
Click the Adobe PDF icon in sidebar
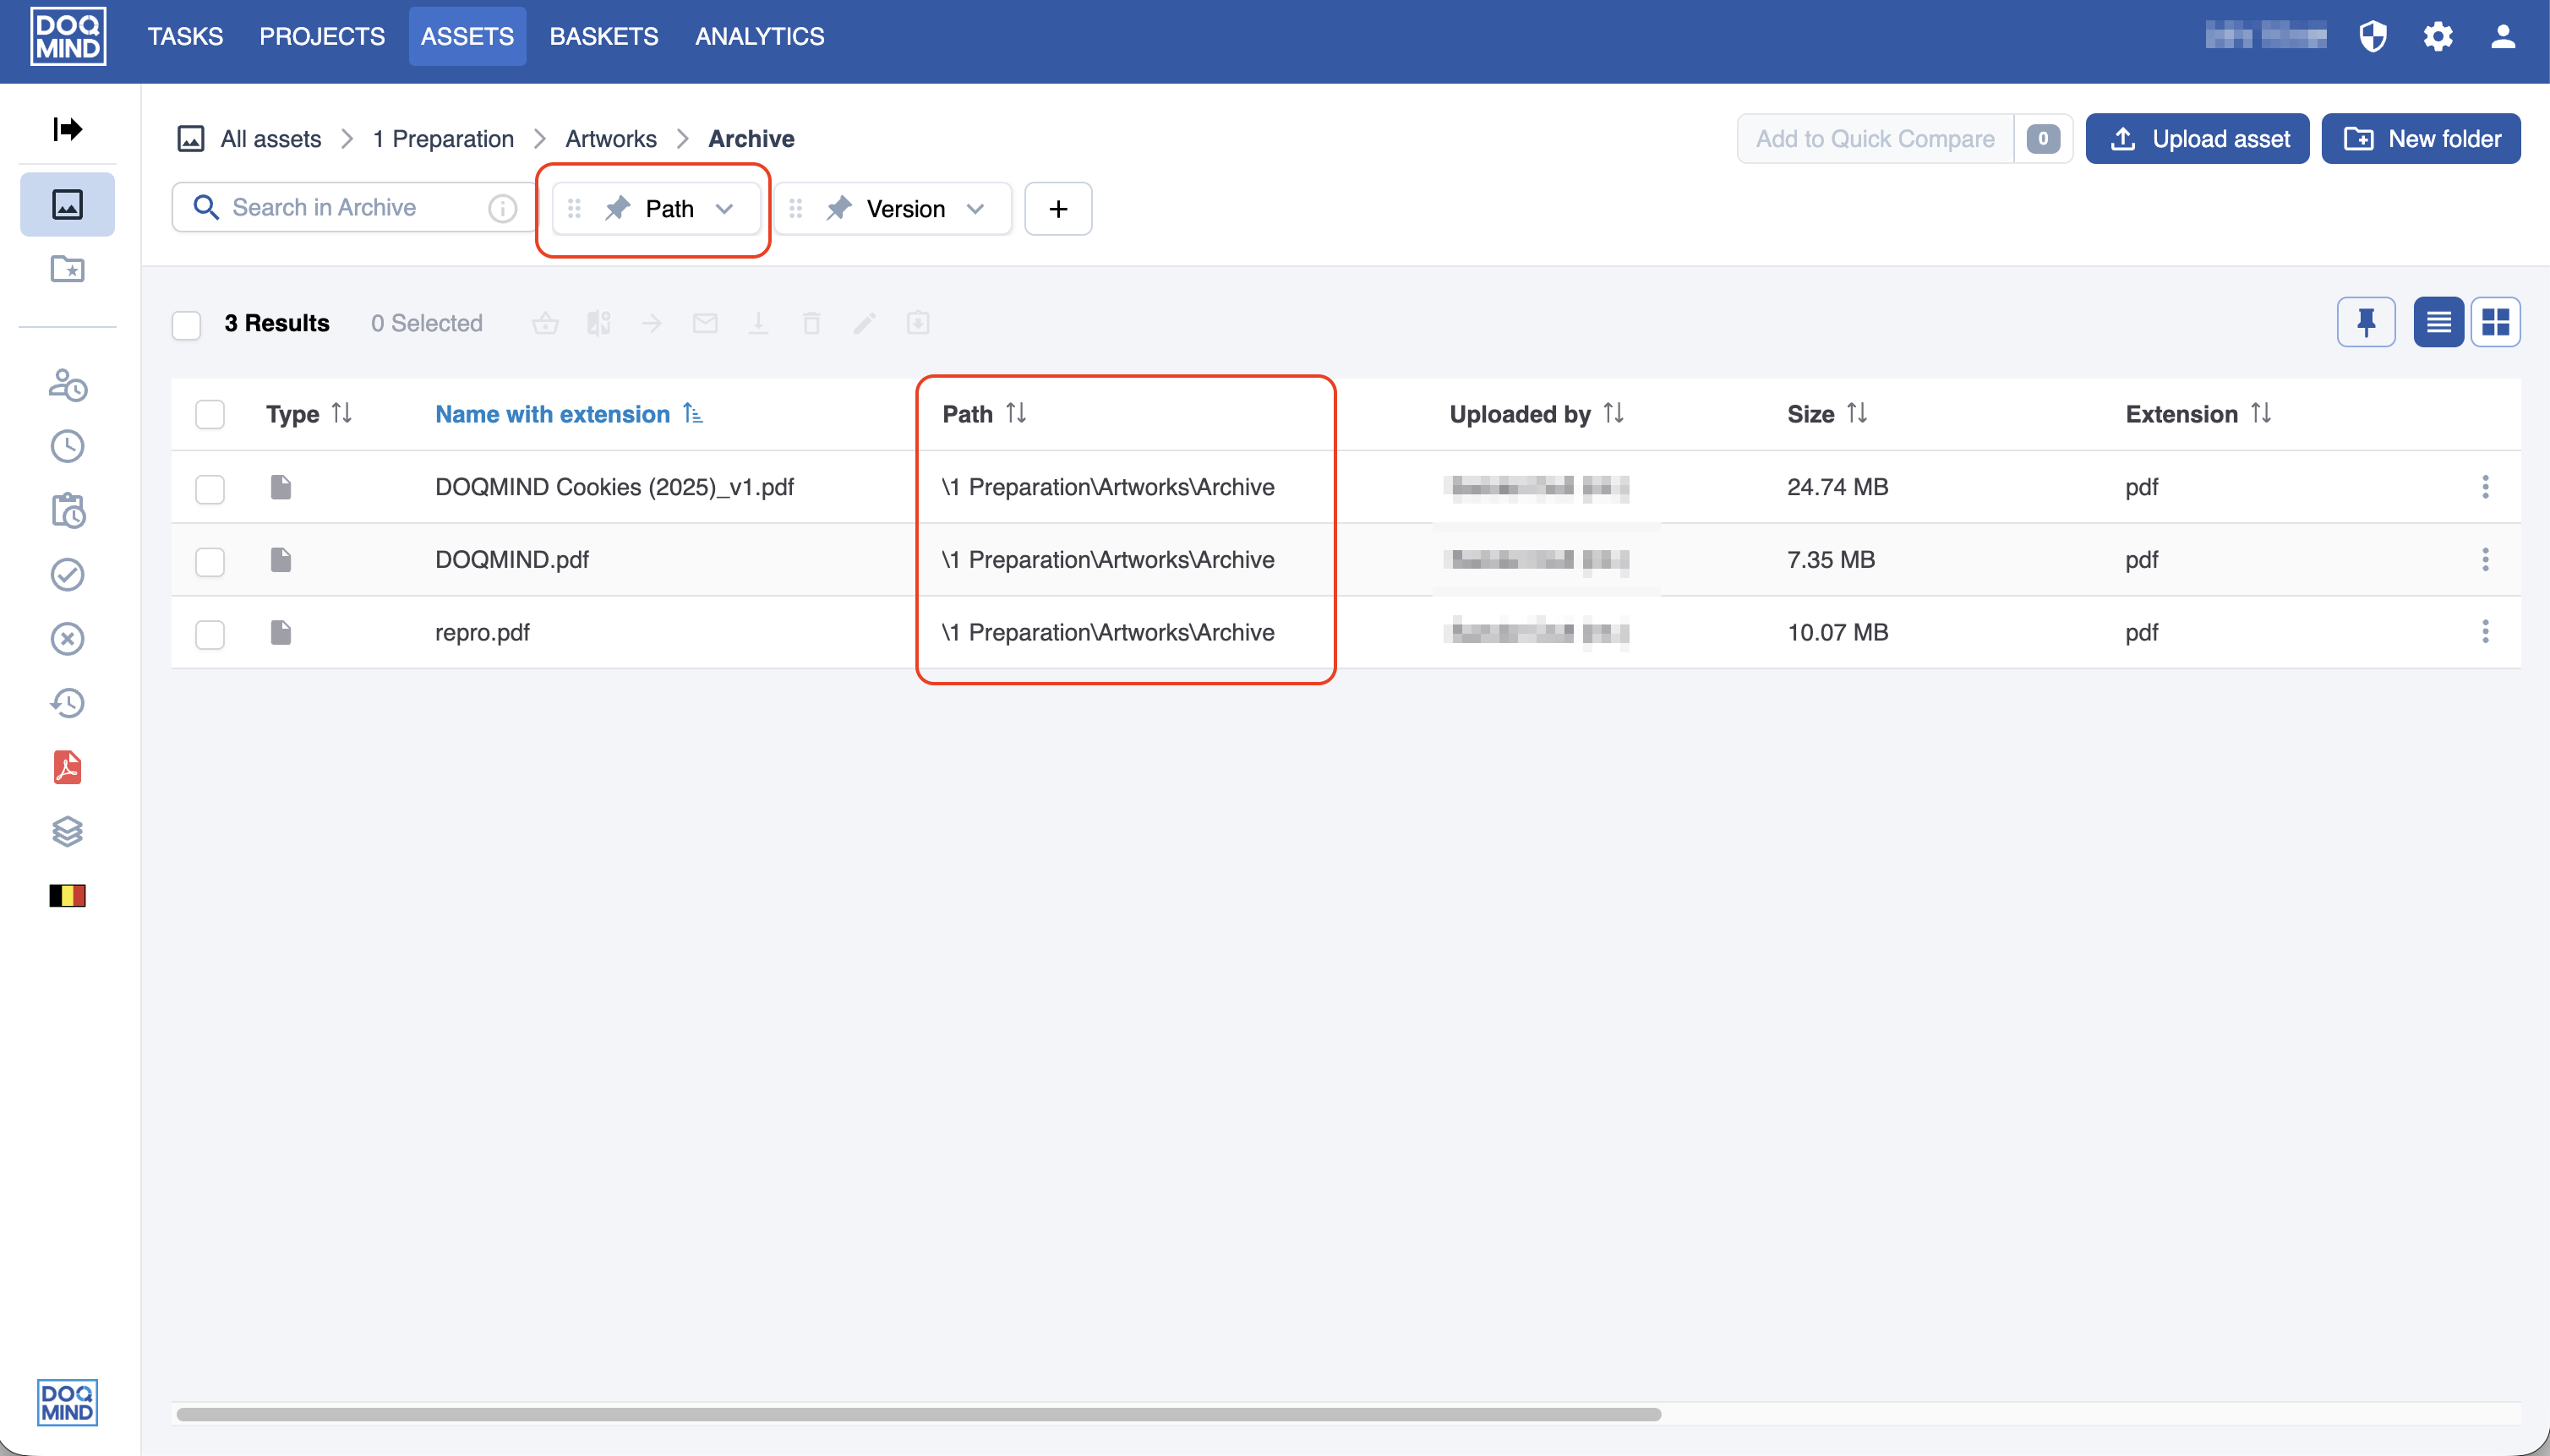[x=67, y=767]
